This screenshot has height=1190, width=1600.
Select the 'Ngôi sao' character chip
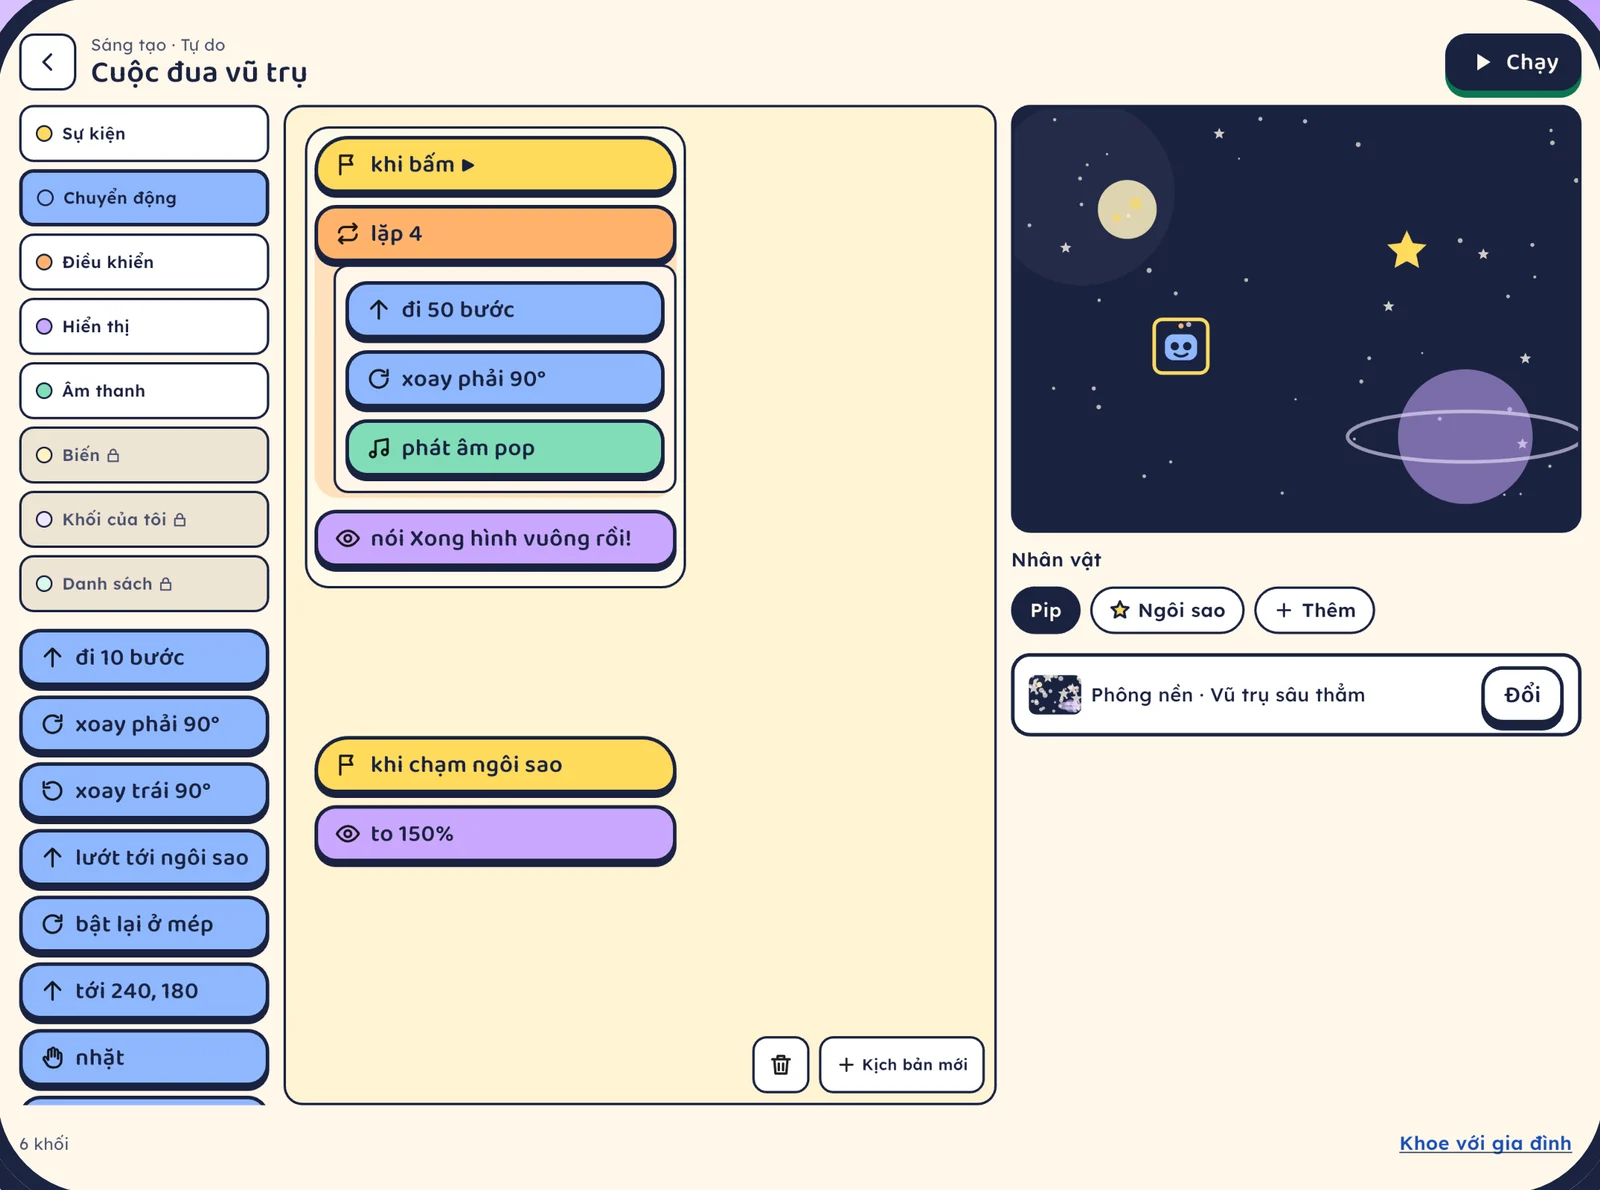coord(1167,610)
